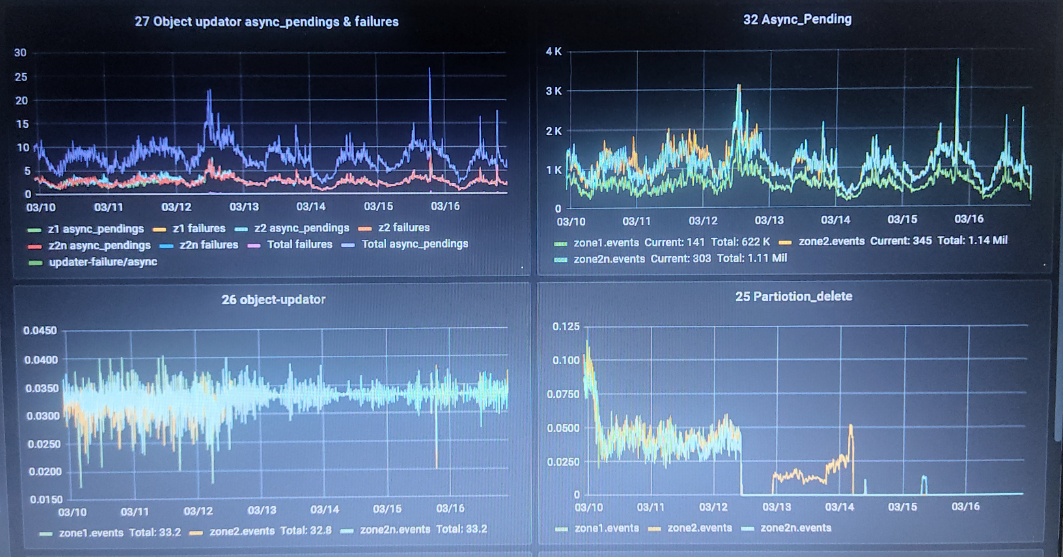This screenshot has height=557, width=1063.
Task: Click the green color swatch beside 'updater-failure/async'
Action: 35,262
